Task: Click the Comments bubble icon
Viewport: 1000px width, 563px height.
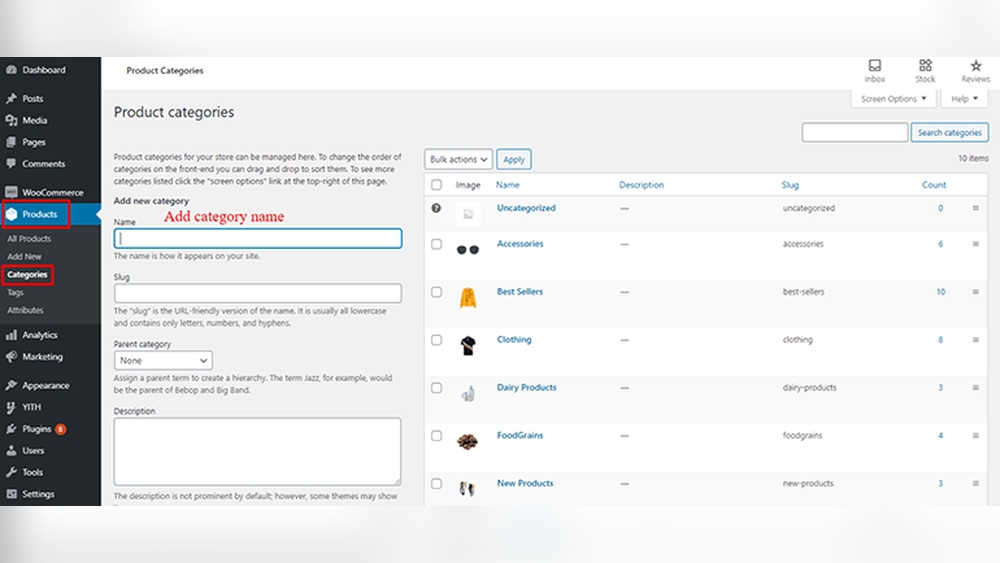Action: click(11, 164)
